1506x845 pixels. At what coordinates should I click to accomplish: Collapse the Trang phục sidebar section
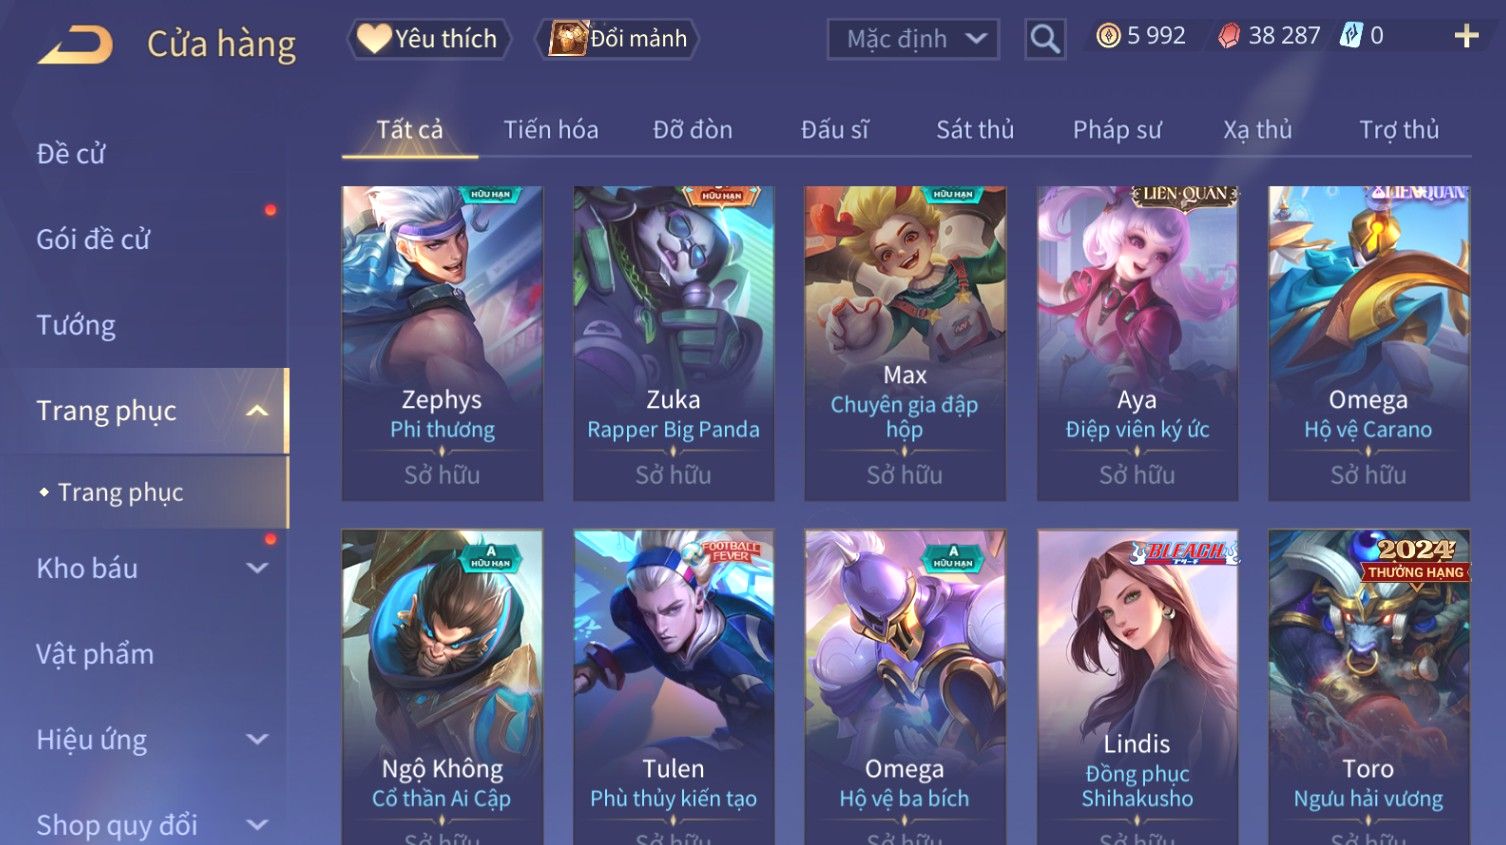[257, 411]
